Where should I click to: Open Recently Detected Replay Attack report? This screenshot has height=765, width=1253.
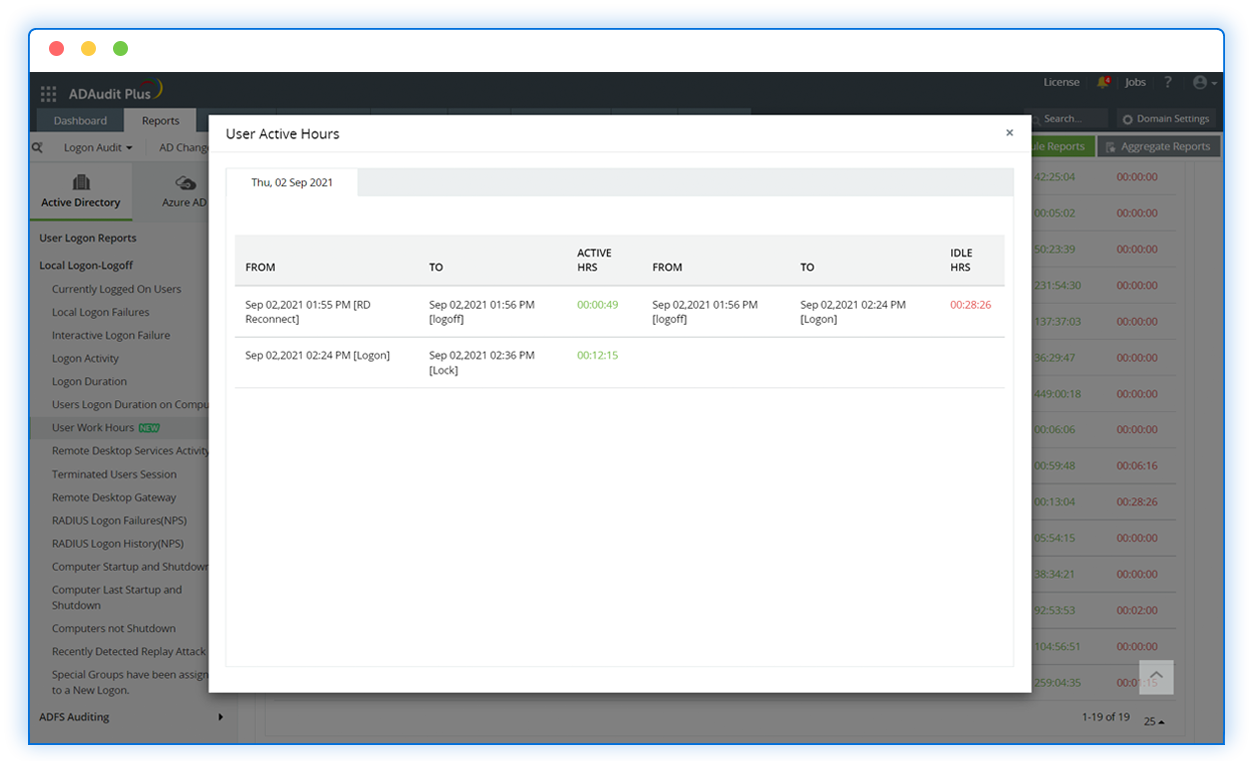pos(129,651)
